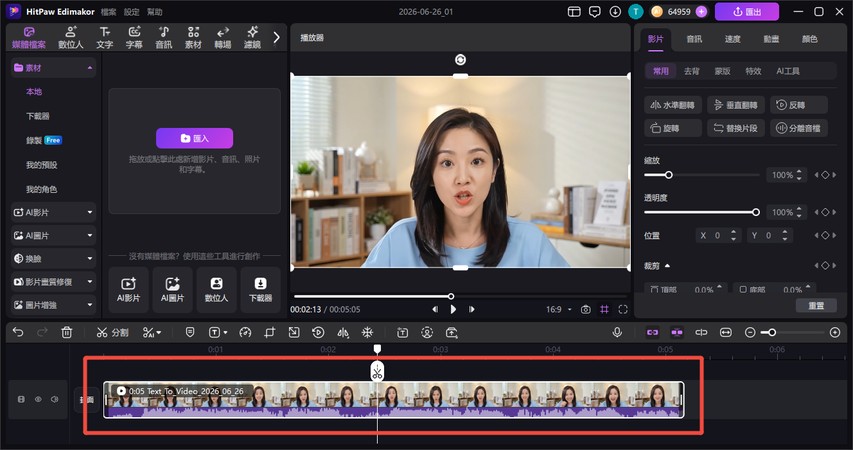
Task: Click the 水準翻轉 horizontal flip button
Action: point(673,105)
